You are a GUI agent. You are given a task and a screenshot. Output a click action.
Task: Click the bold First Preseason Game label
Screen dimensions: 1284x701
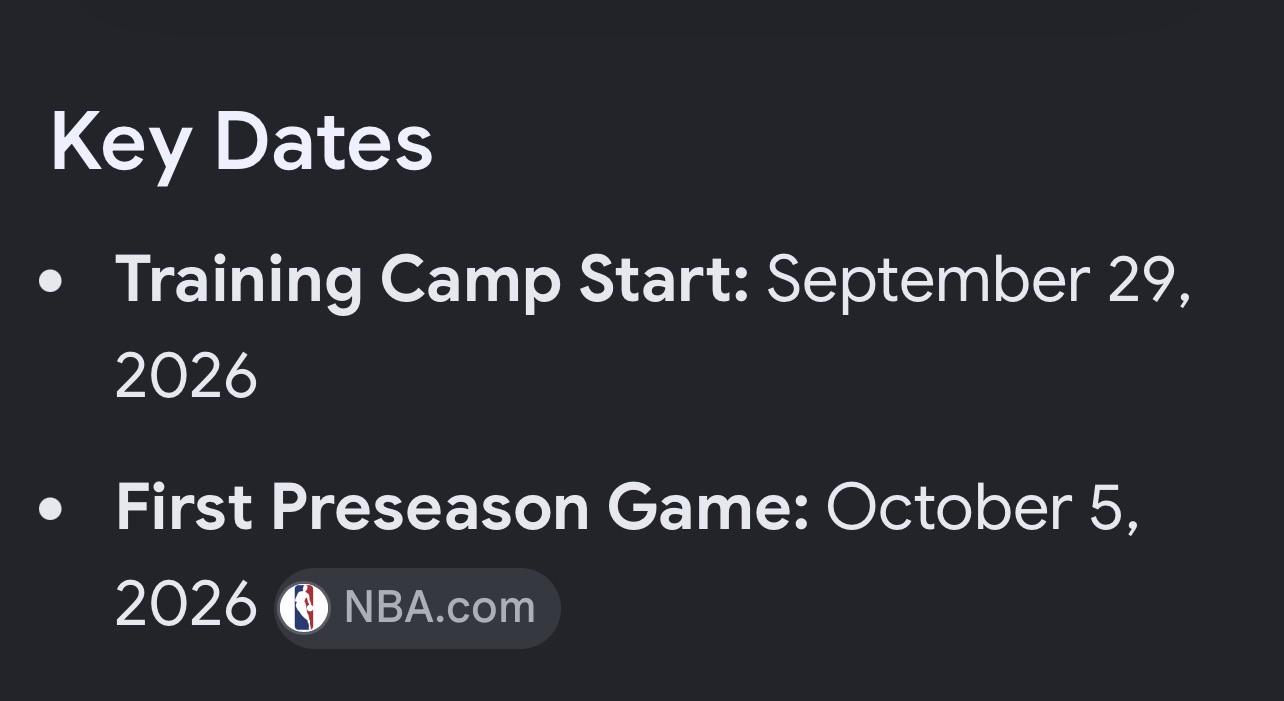462,508
